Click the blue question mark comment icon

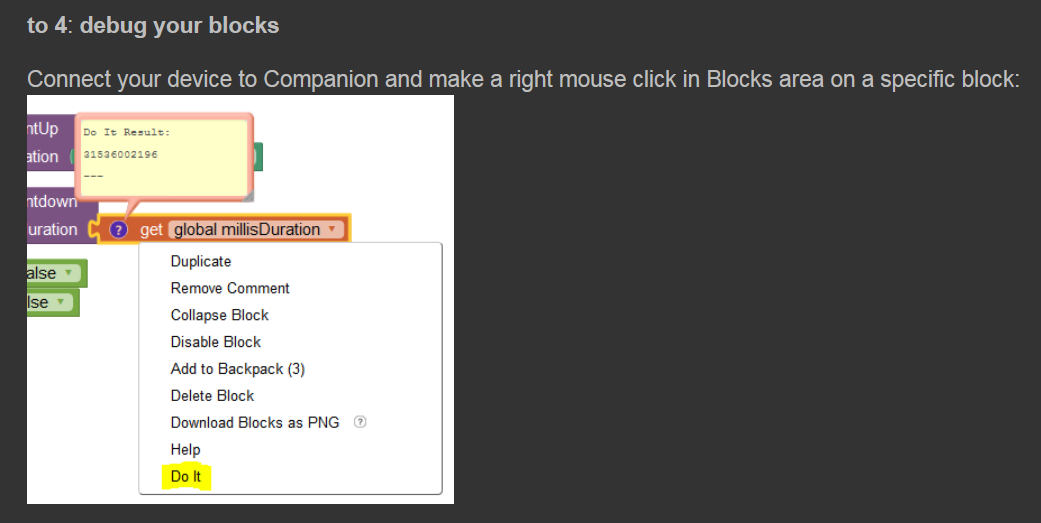[119, 230]
